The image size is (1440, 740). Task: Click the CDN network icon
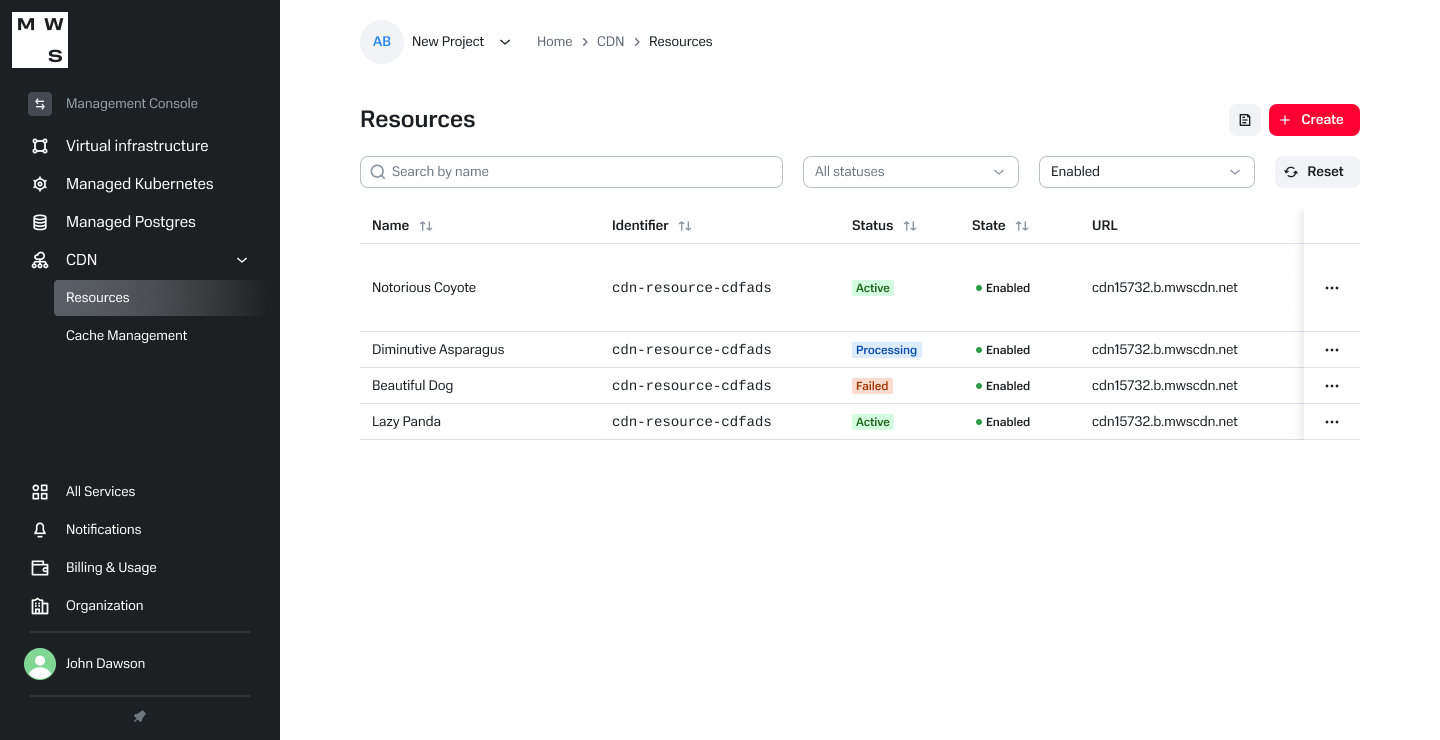(x=40, y=260)
